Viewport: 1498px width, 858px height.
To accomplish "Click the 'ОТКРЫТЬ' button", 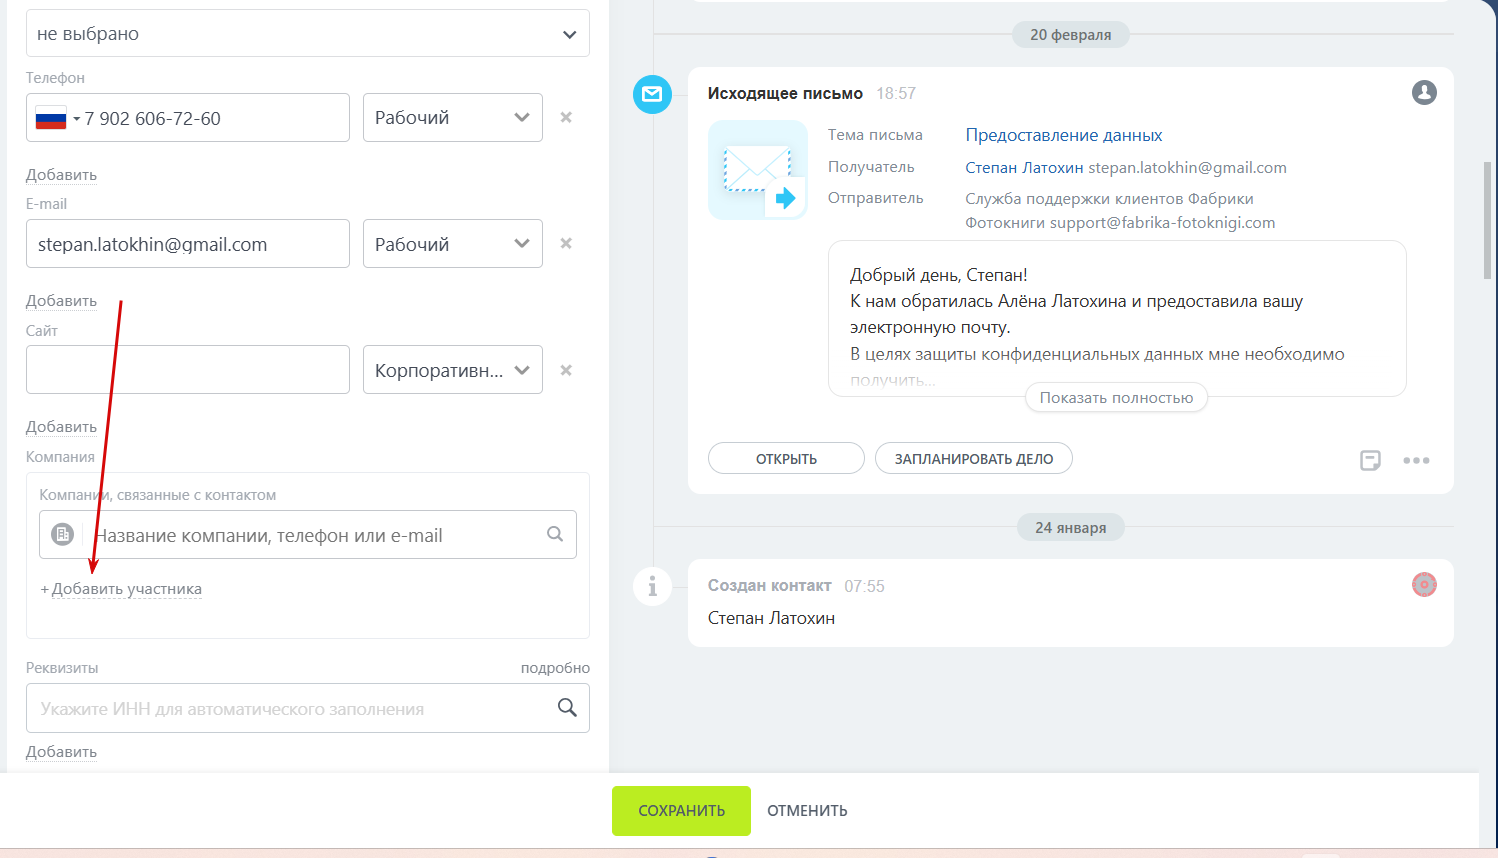I will point(786,459).
